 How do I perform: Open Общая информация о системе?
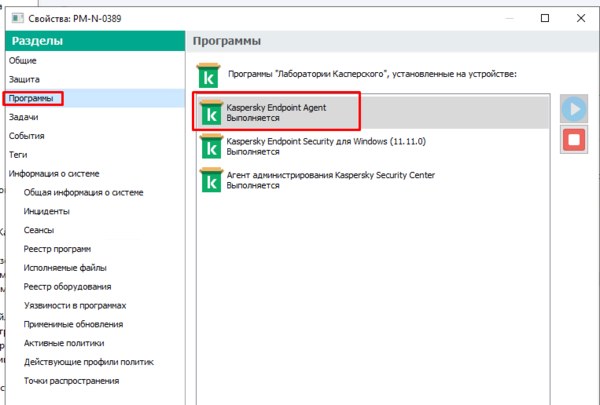(83, 192)
